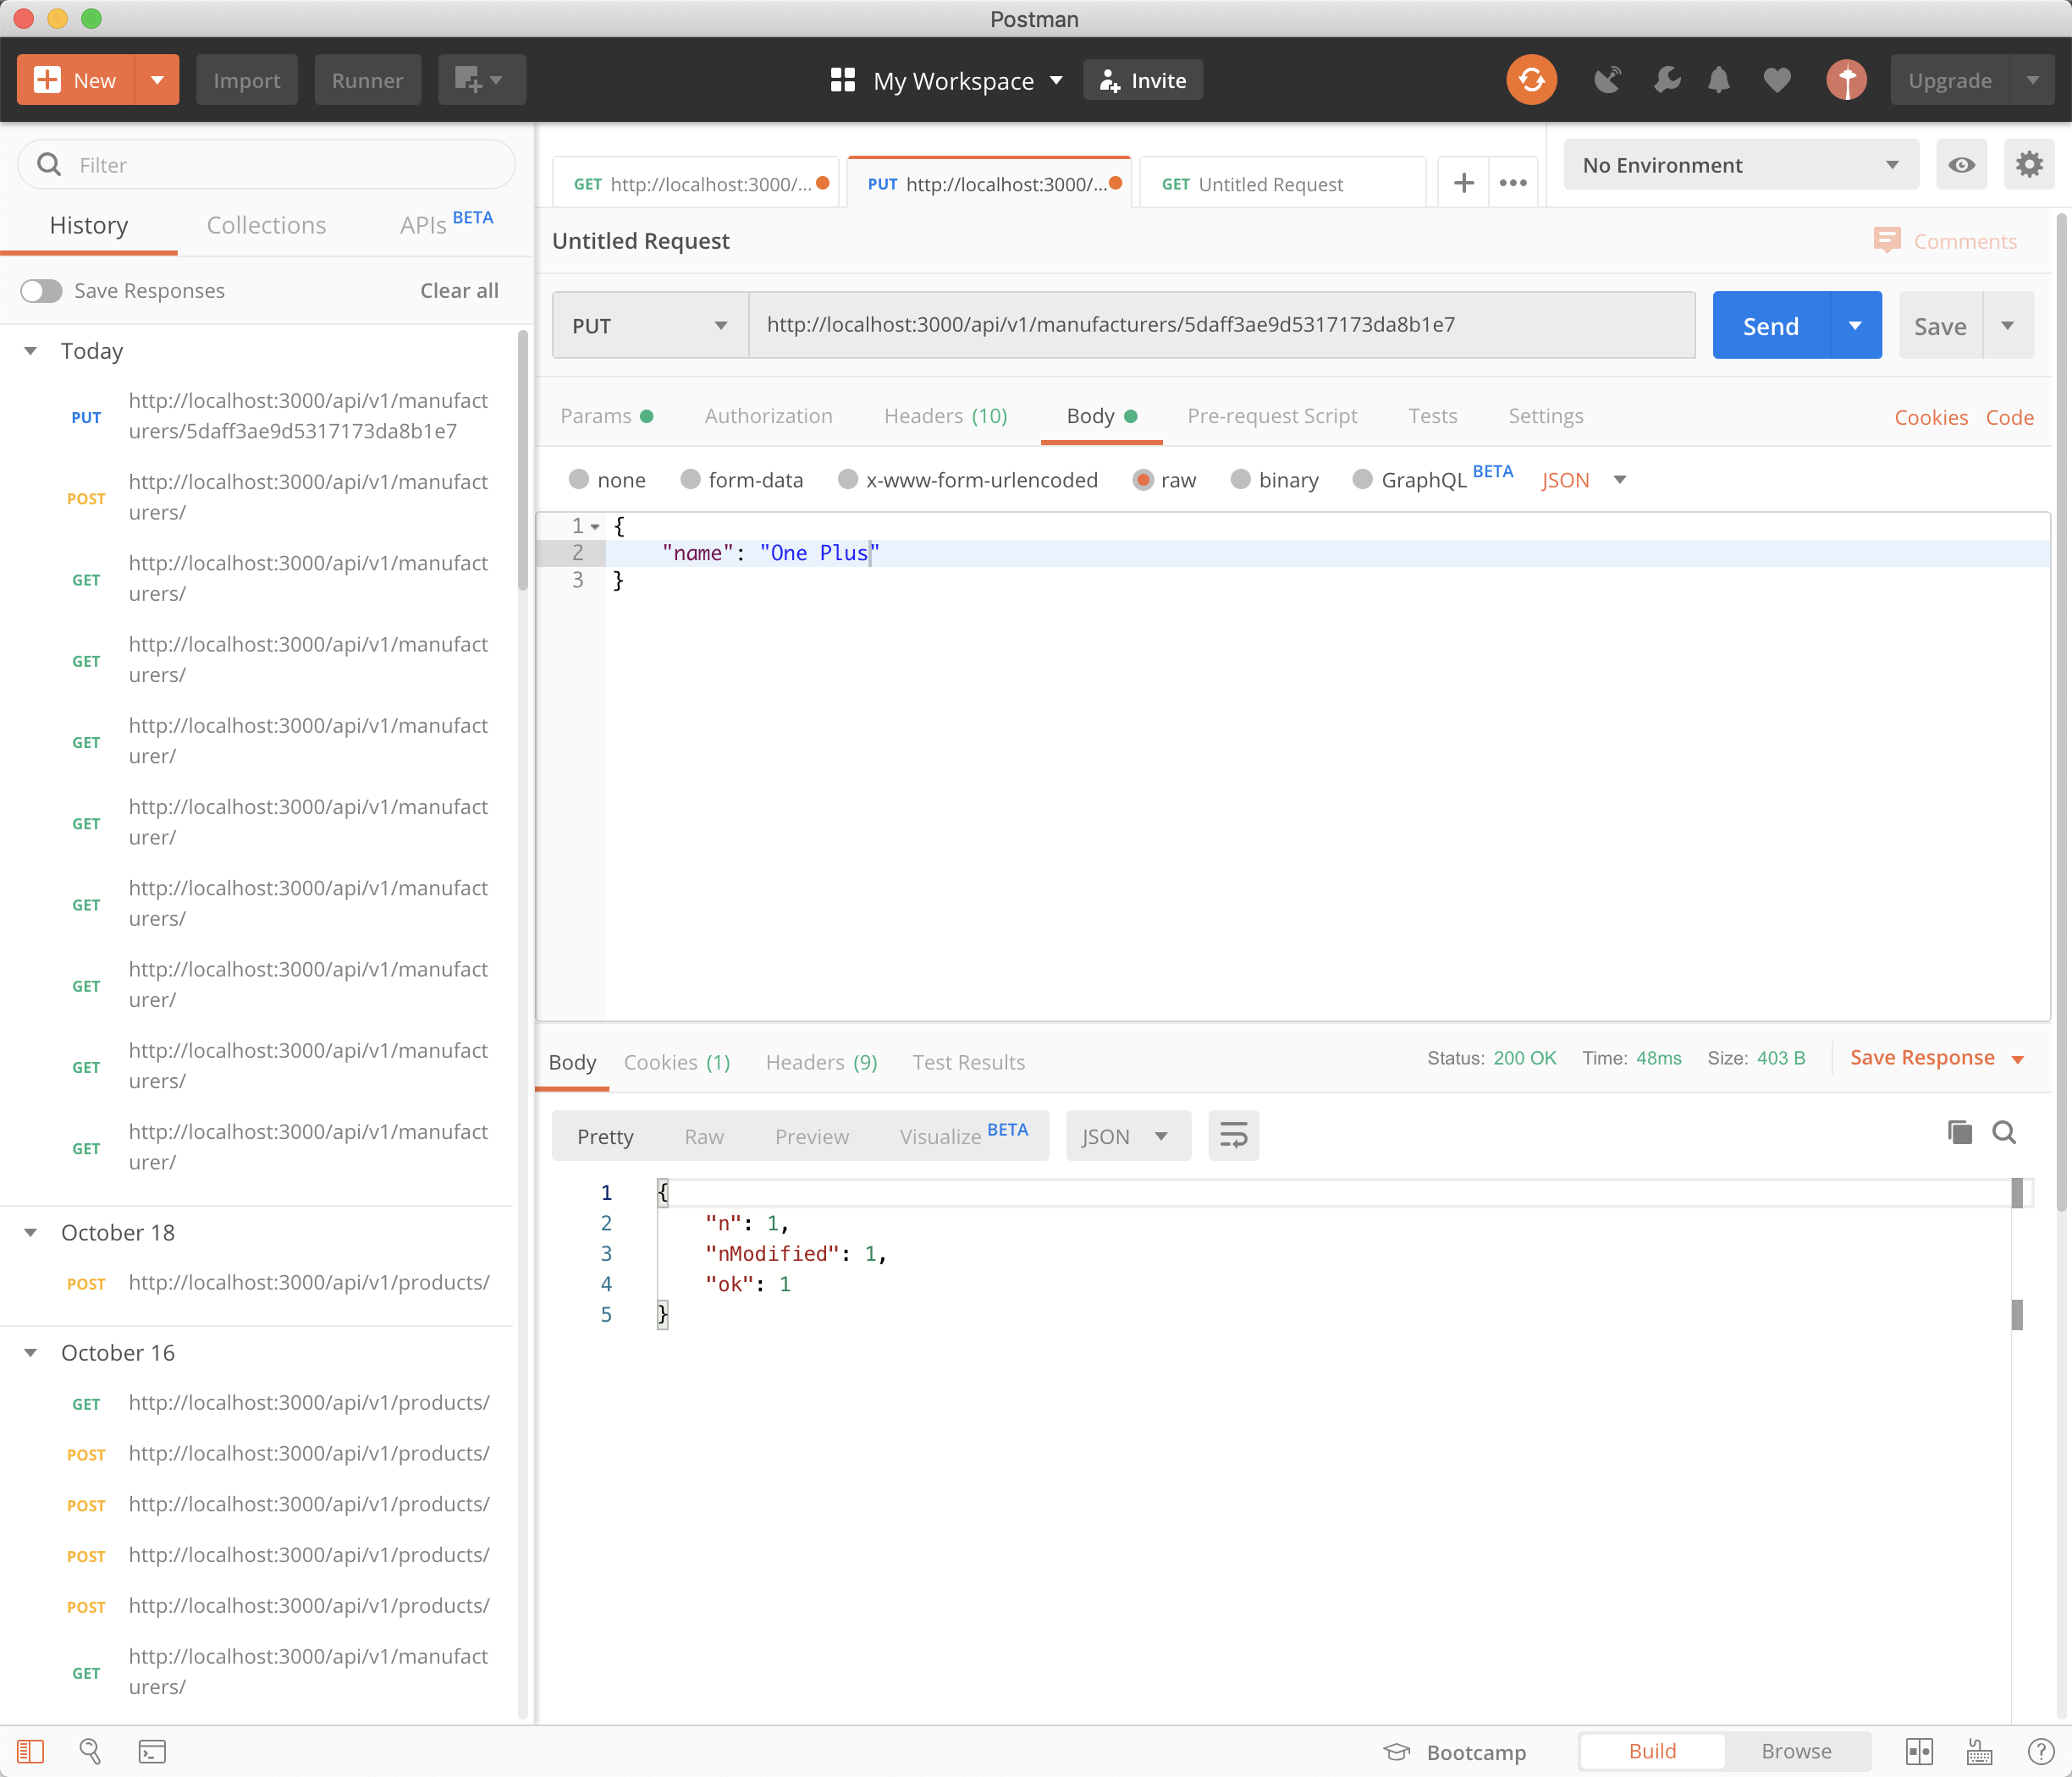Select the form-data body radio button

click(x=690, y=480)
